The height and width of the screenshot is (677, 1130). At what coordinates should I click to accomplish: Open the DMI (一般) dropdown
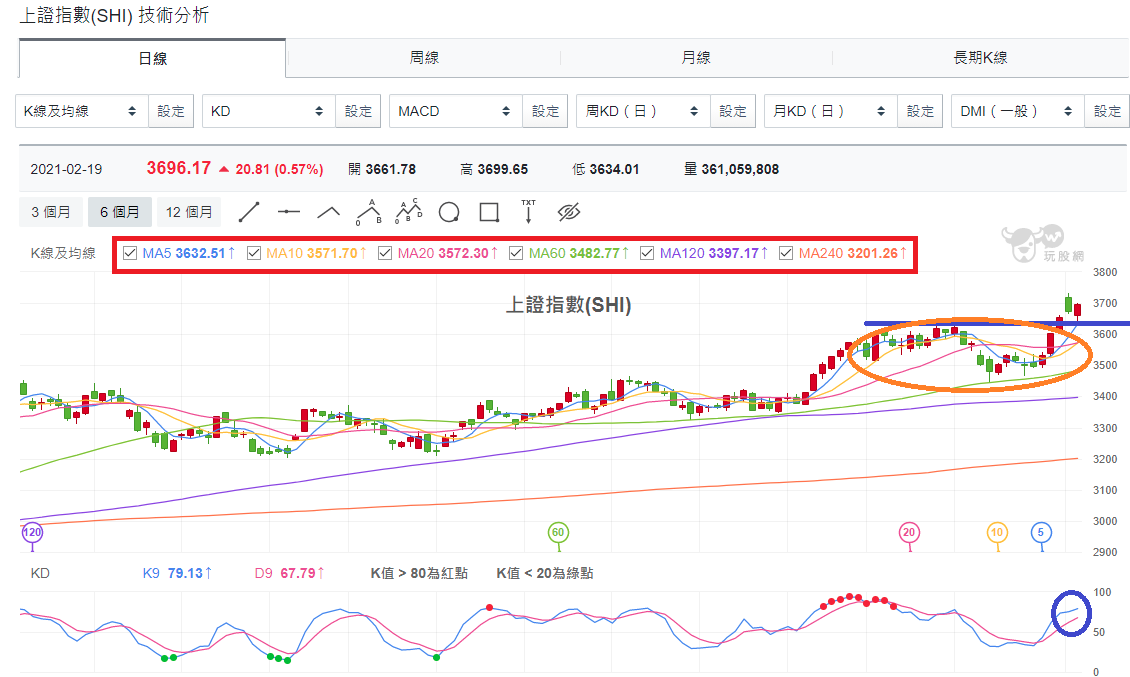1018,111
